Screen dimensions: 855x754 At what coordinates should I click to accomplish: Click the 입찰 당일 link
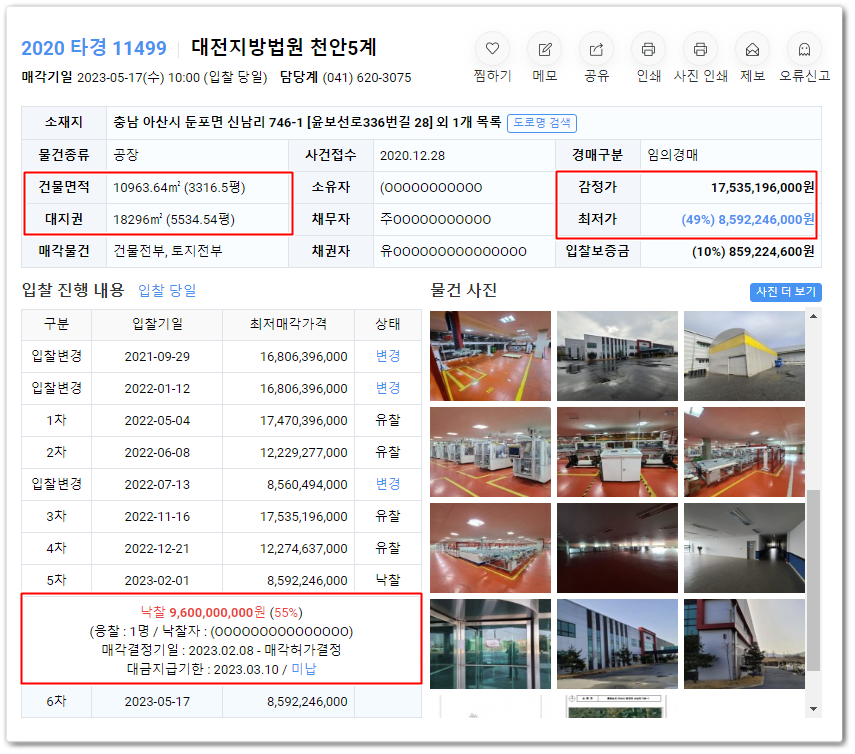tap(167, 291)
